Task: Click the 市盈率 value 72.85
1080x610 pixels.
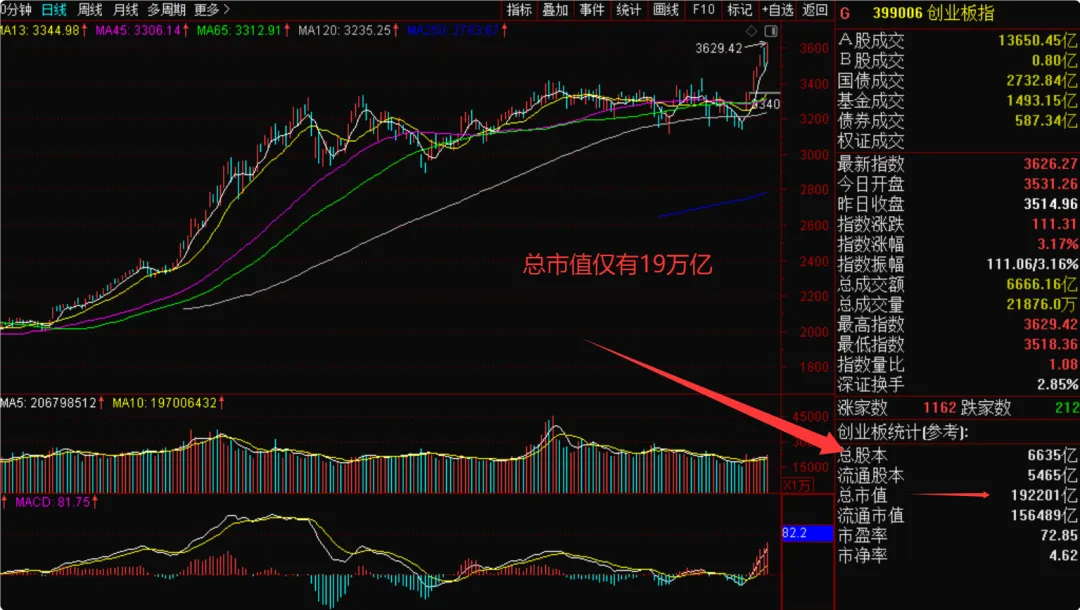Action: click(1059, 535)
